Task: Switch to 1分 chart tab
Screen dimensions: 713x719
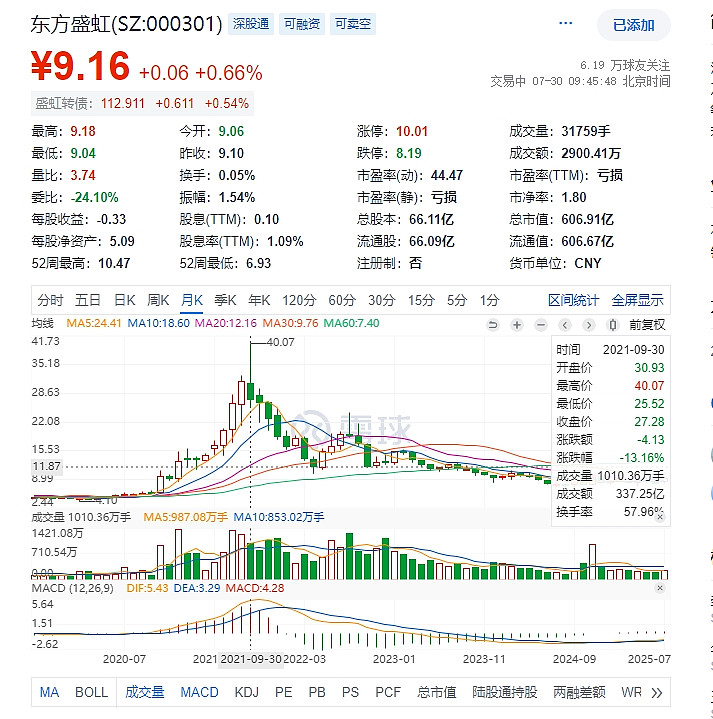Action: pos(490,300)
